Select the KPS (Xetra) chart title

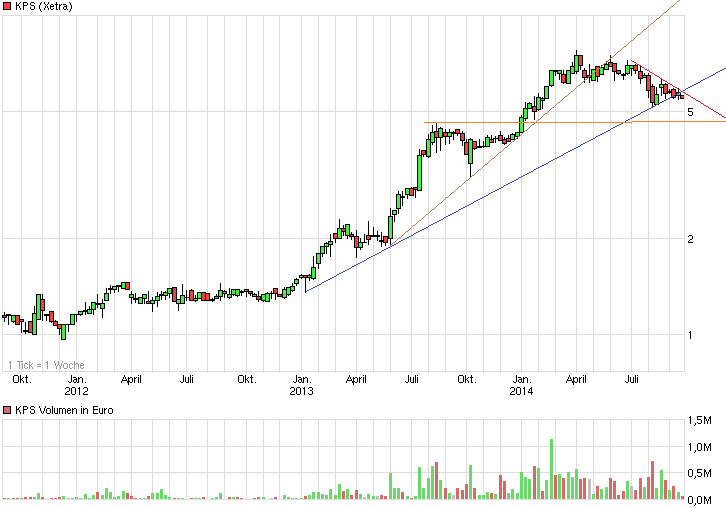[46, 8]
